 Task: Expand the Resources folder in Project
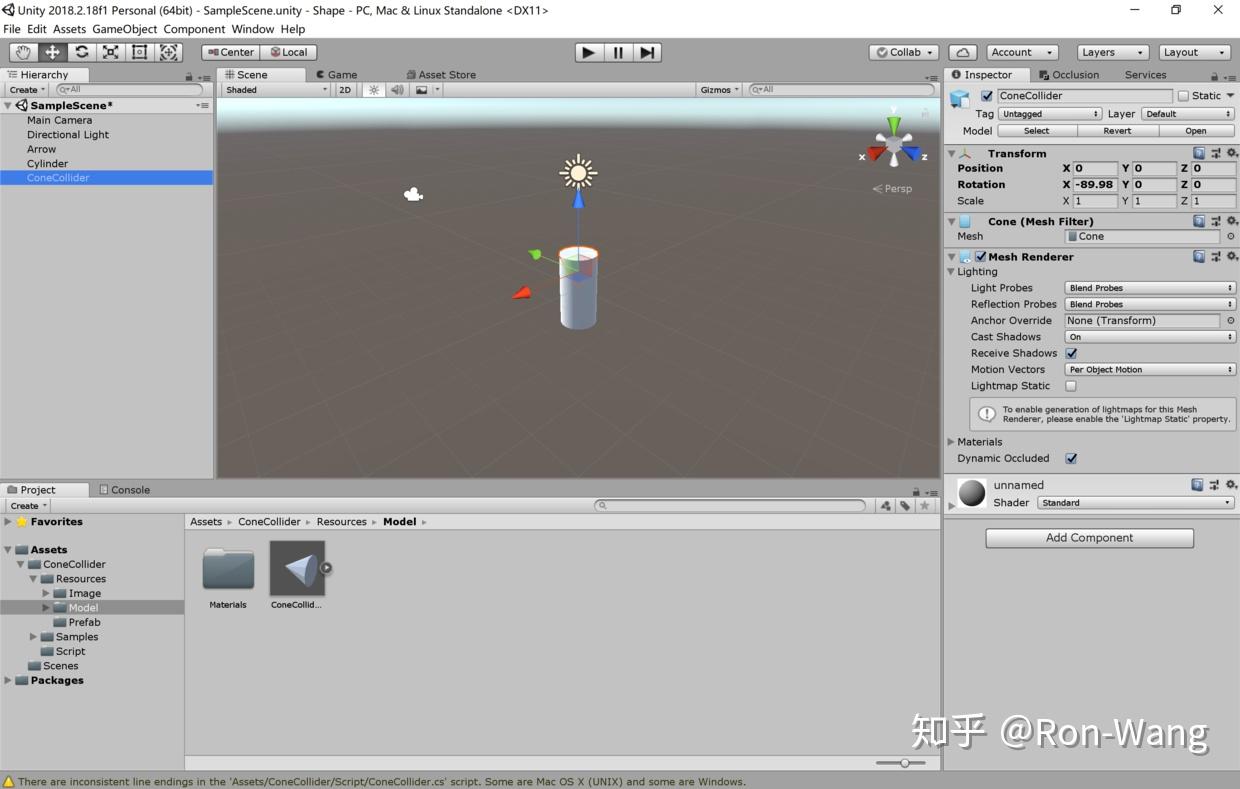33,578
